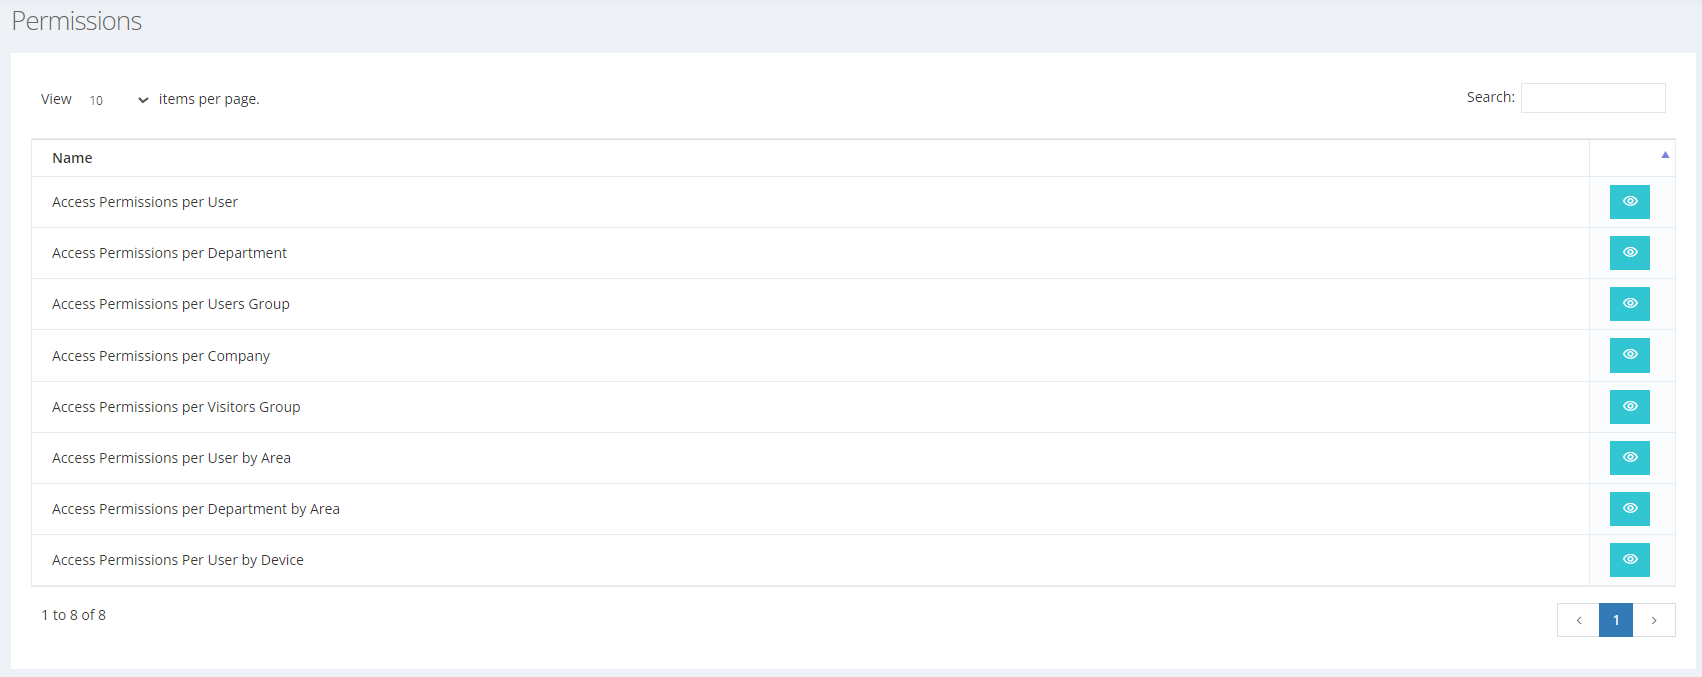Click the Permissions page heading
This screenshot has width=1702, height=677.
pos(77,21)
